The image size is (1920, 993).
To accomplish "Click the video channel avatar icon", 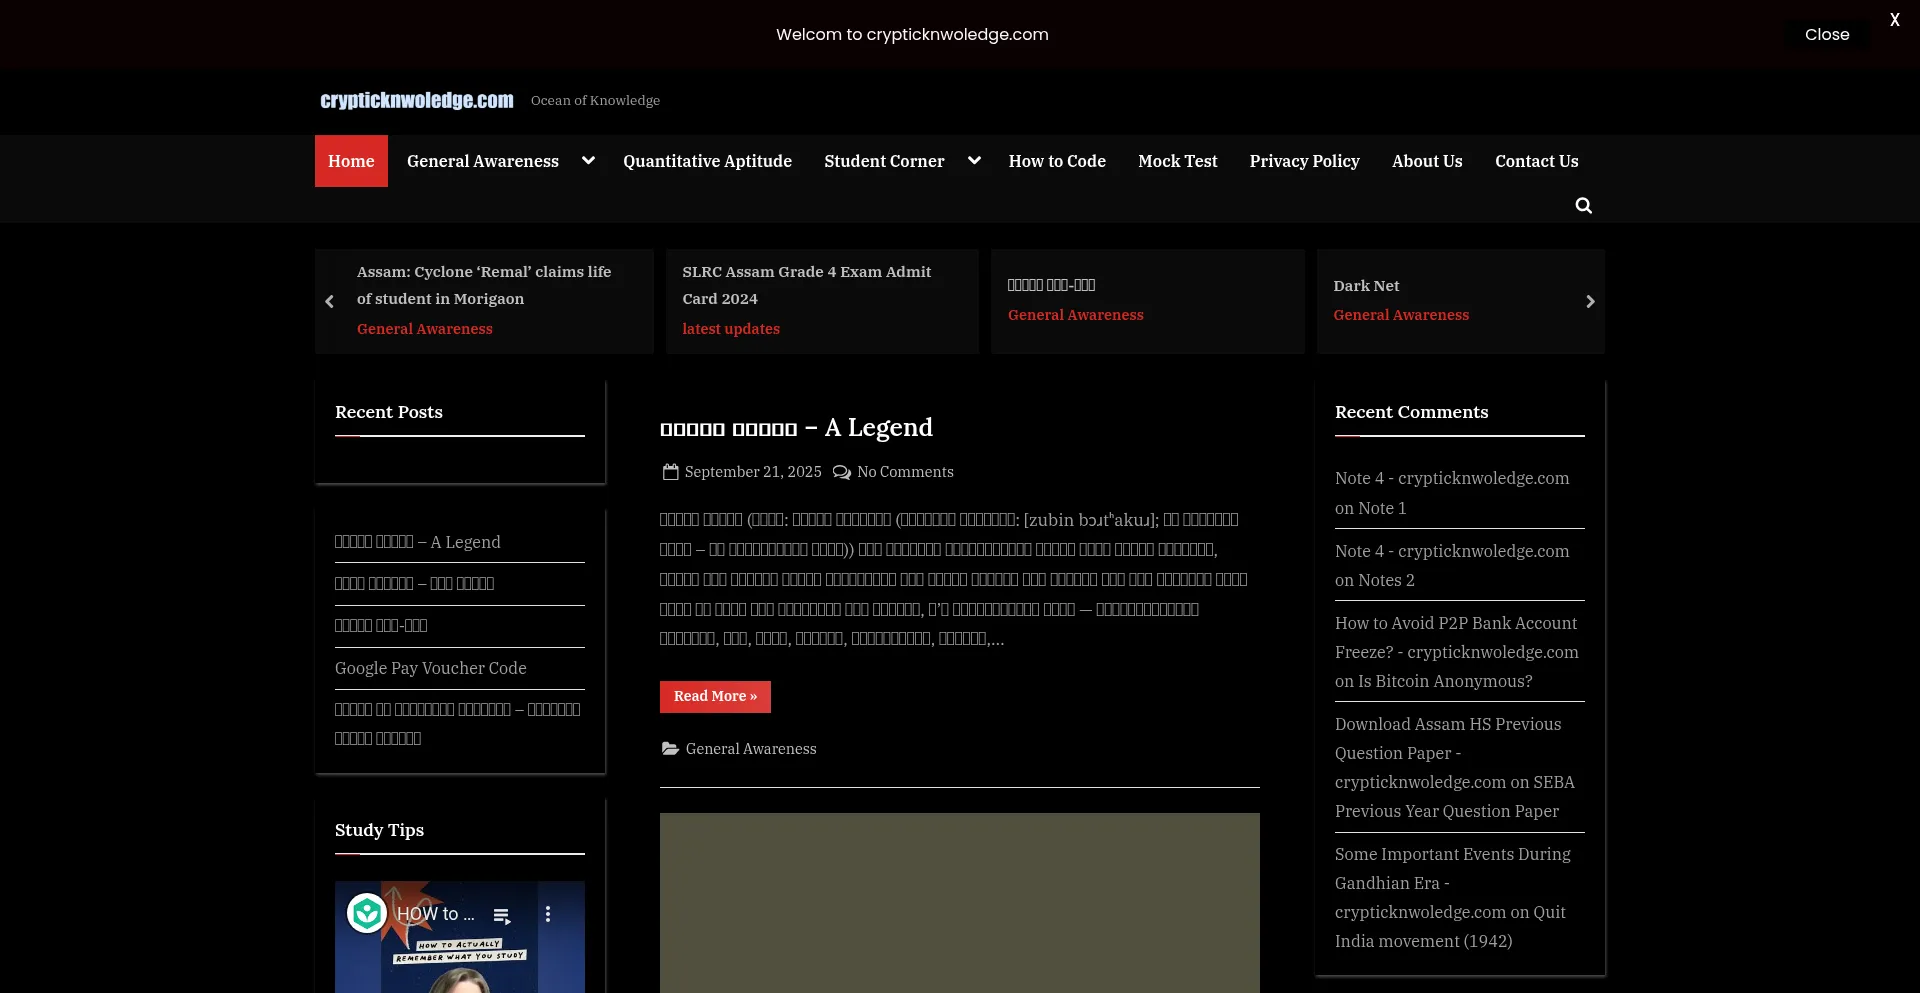I will [367, 913].
